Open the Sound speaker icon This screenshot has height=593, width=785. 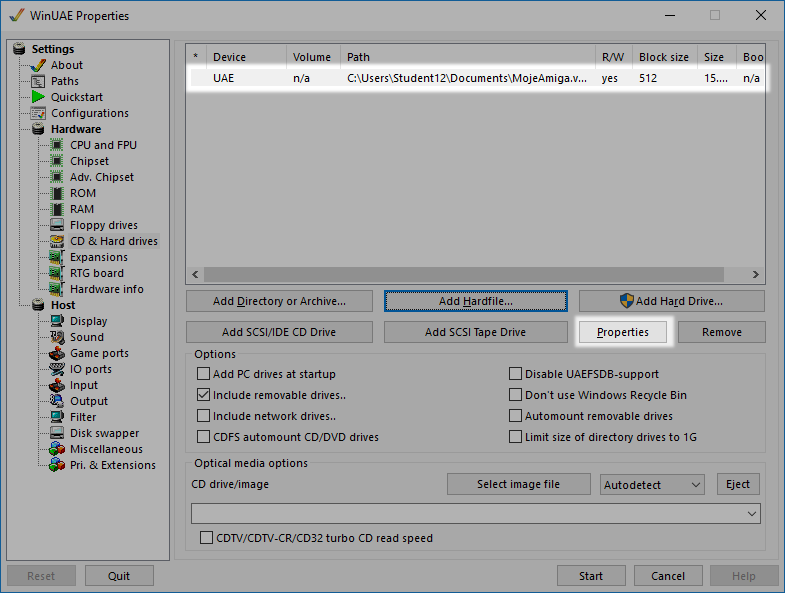(57, 337)
